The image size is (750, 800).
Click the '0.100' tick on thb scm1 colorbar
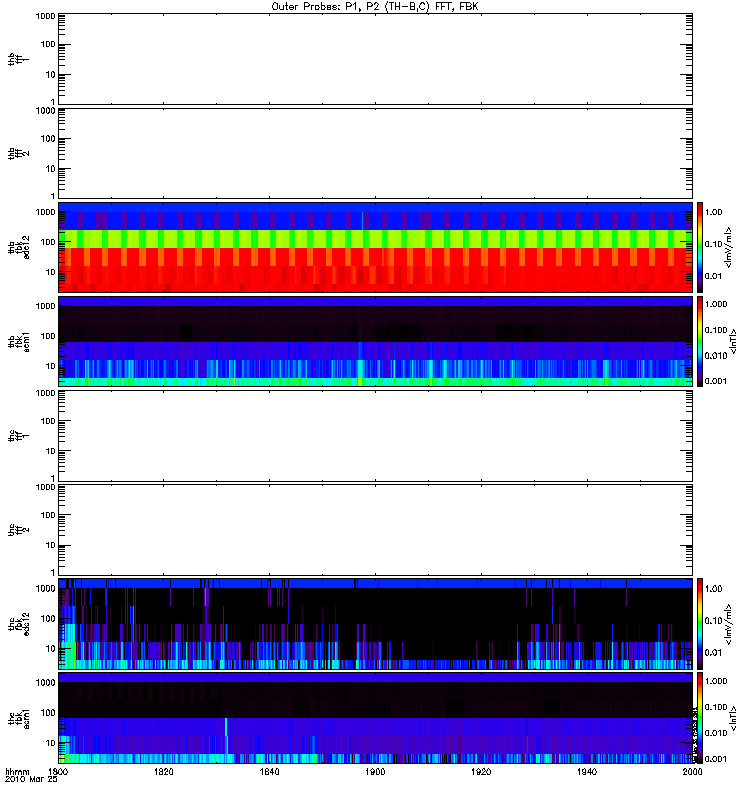pos(716,330)
